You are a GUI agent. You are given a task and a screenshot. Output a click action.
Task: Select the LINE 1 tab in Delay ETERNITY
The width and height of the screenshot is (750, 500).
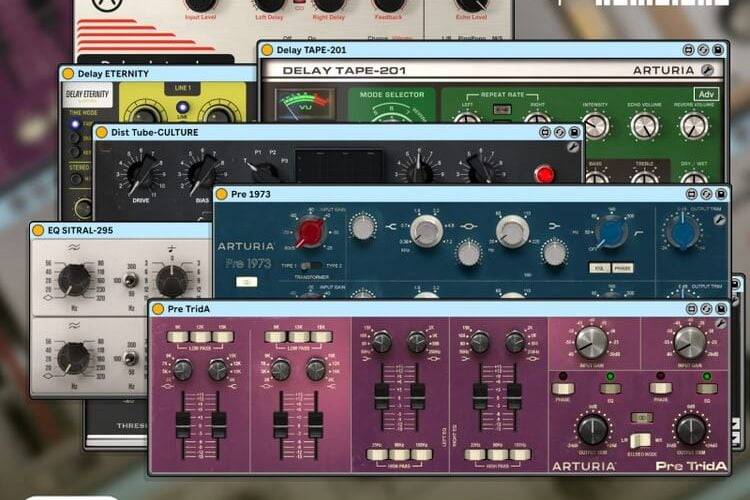pos(183,88)
